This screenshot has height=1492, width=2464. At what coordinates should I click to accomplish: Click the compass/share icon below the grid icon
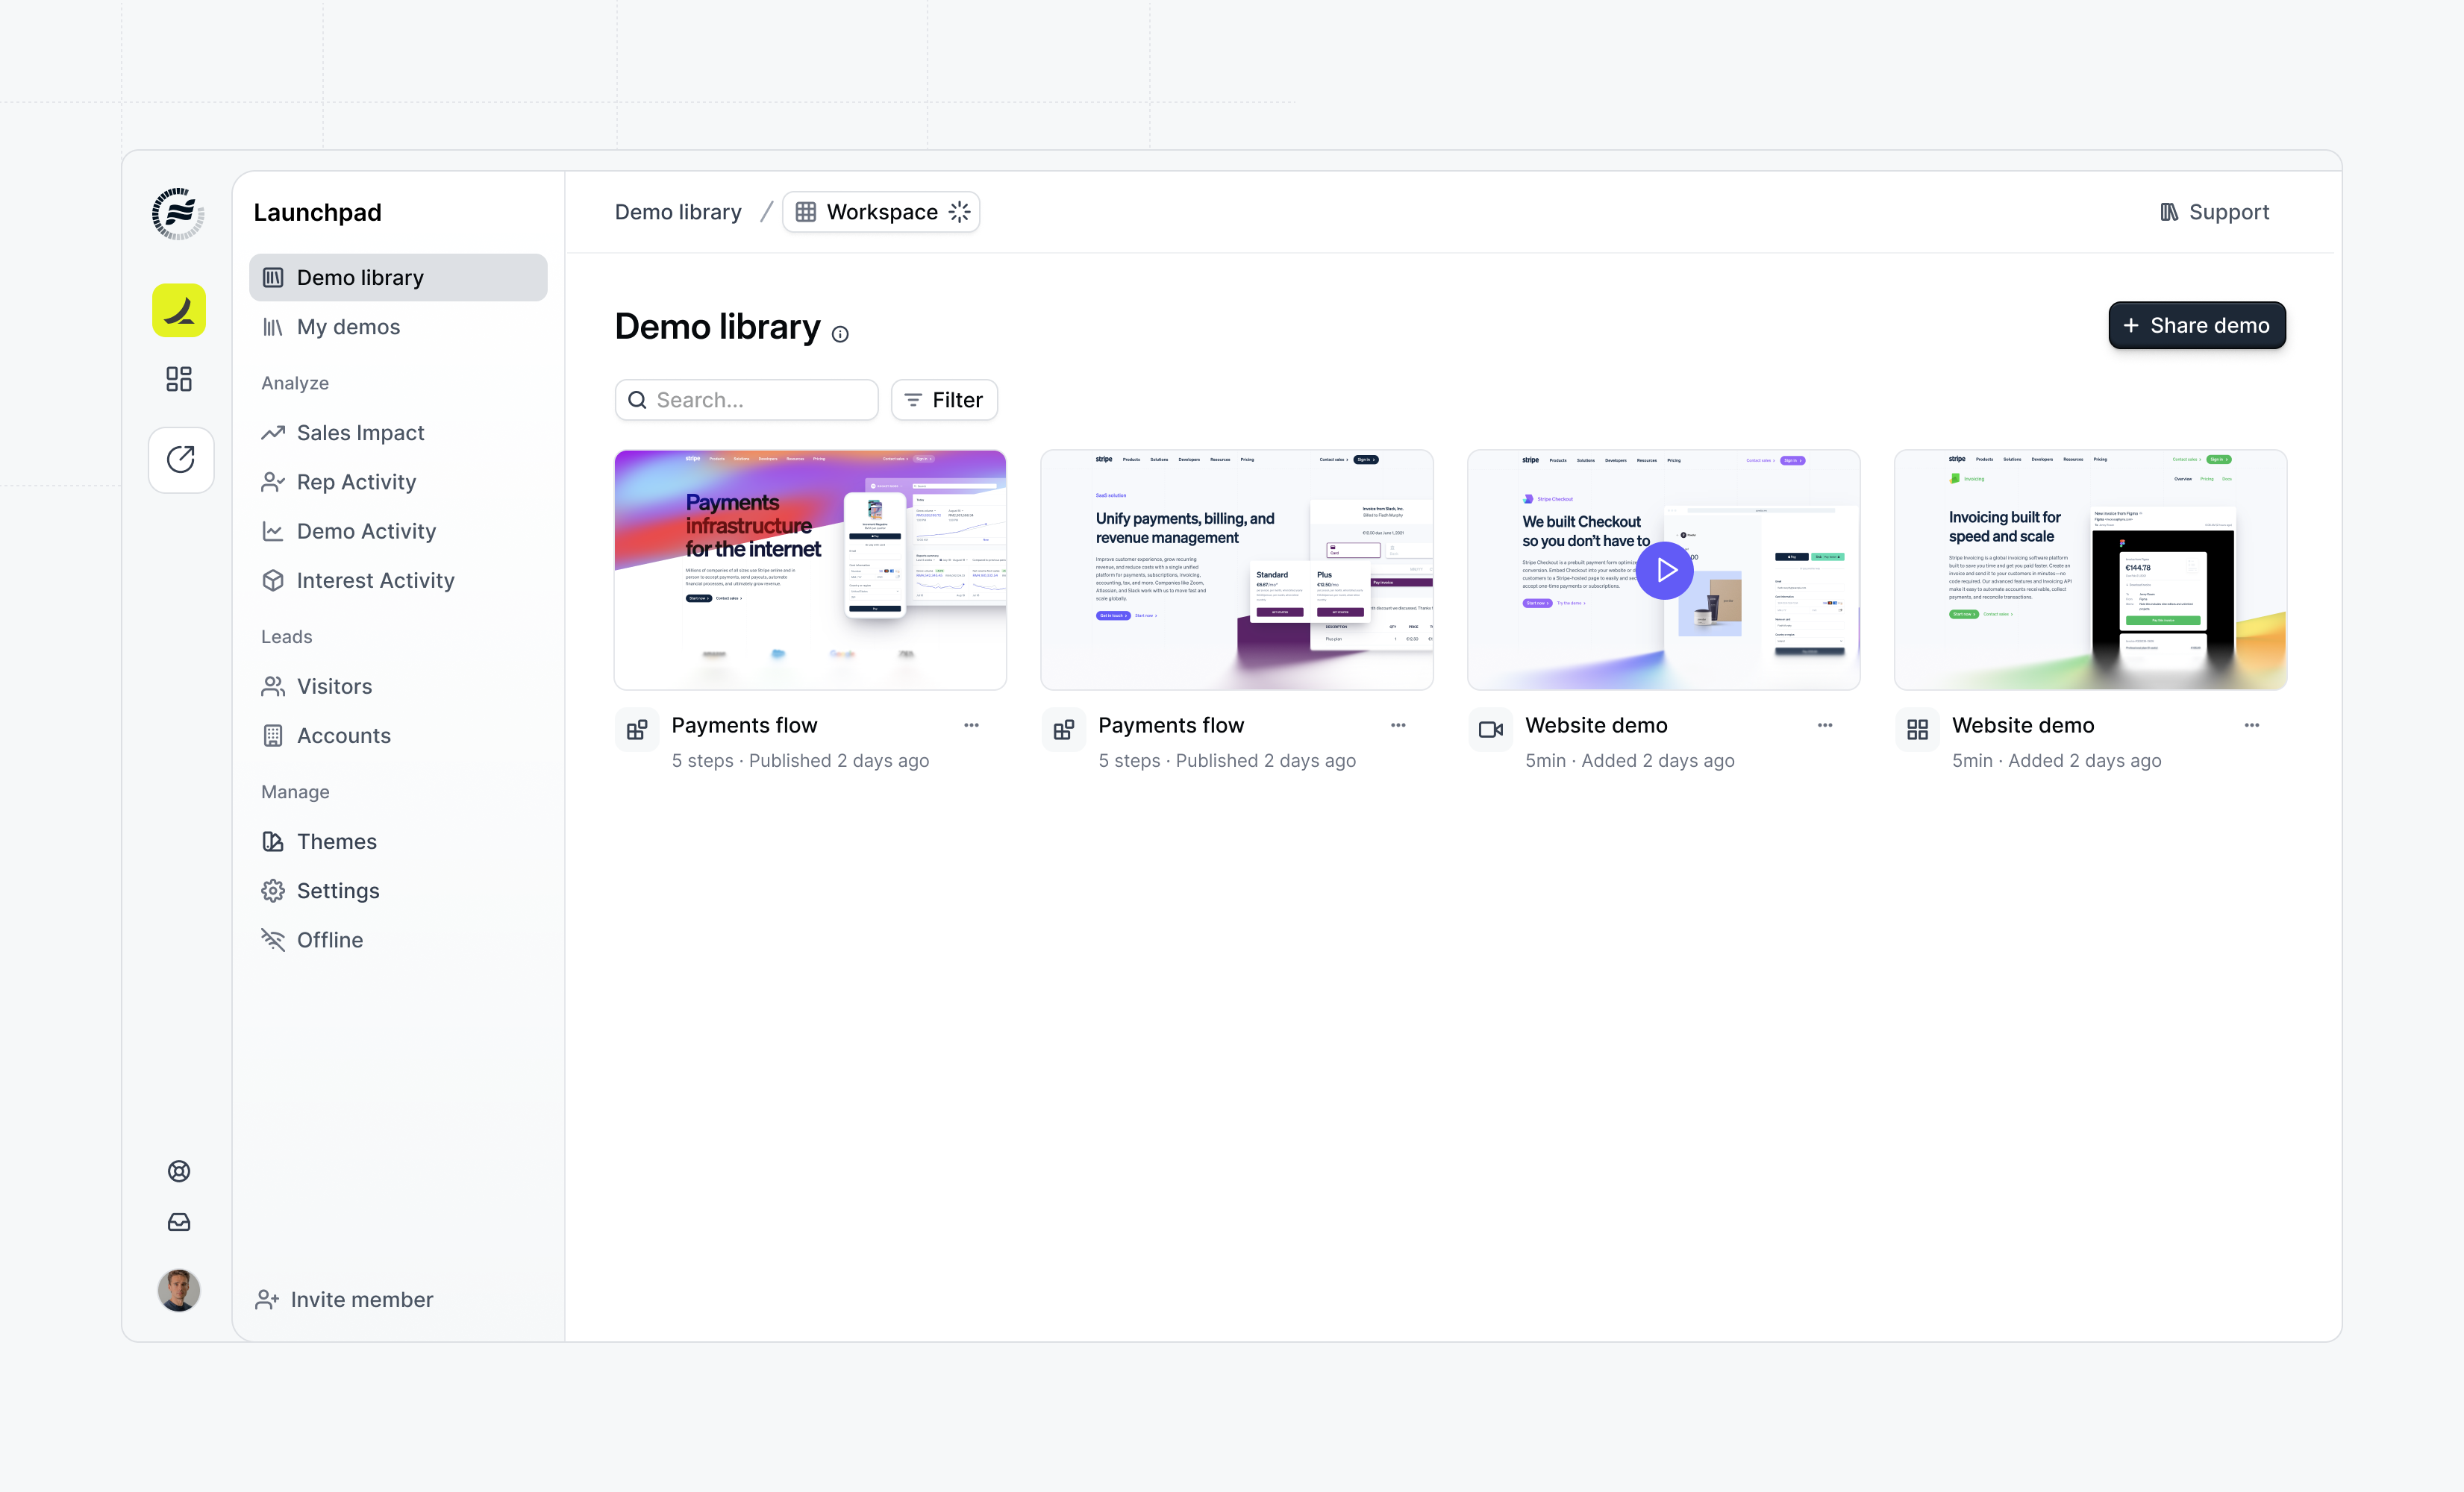[x=180, y=459]
